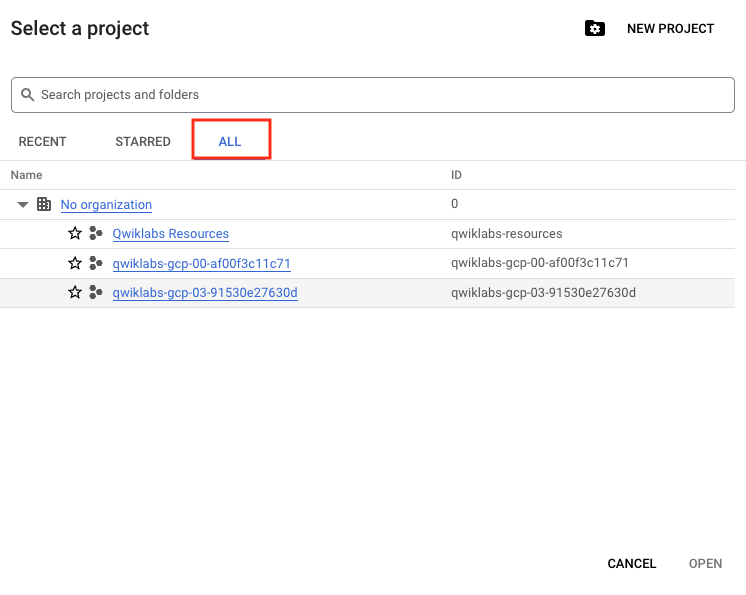The height and width of the screenshot is (595, 746).
Task: Star the Qwiklabs Resources project
Action: tap(75, 234)
